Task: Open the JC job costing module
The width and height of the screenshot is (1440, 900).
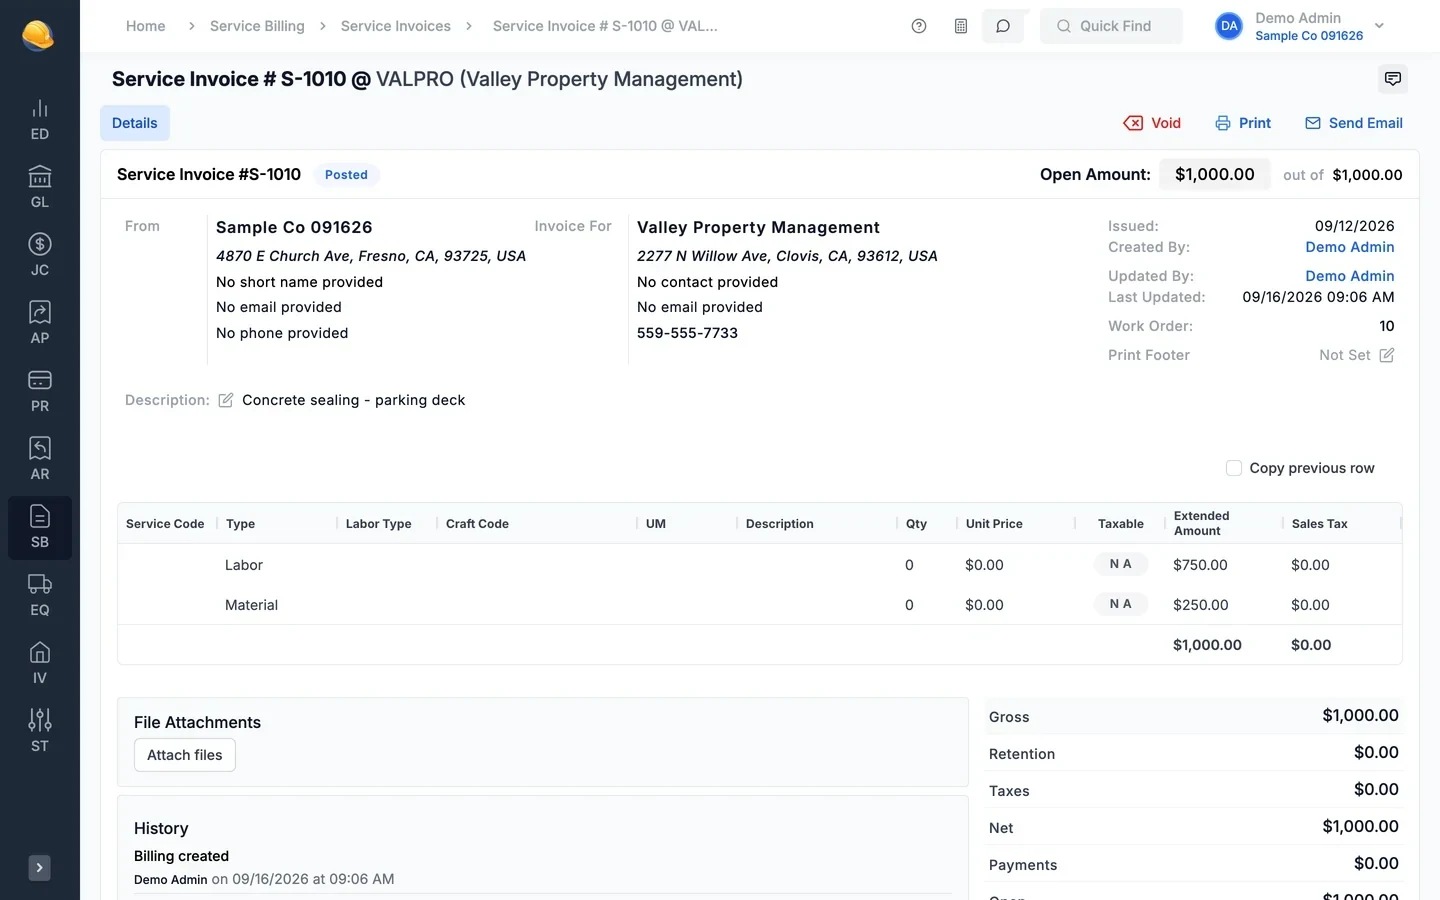Action: (40, 256)
